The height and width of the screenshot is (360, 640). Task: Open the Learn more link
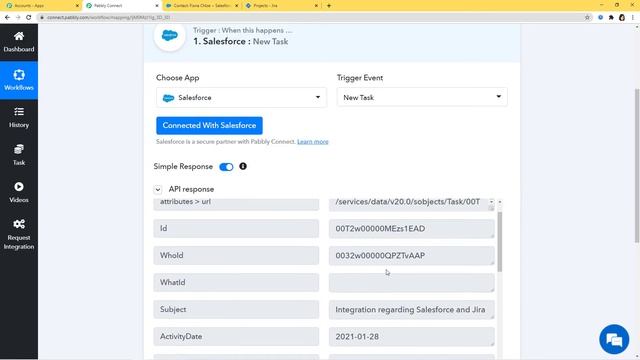313,142
